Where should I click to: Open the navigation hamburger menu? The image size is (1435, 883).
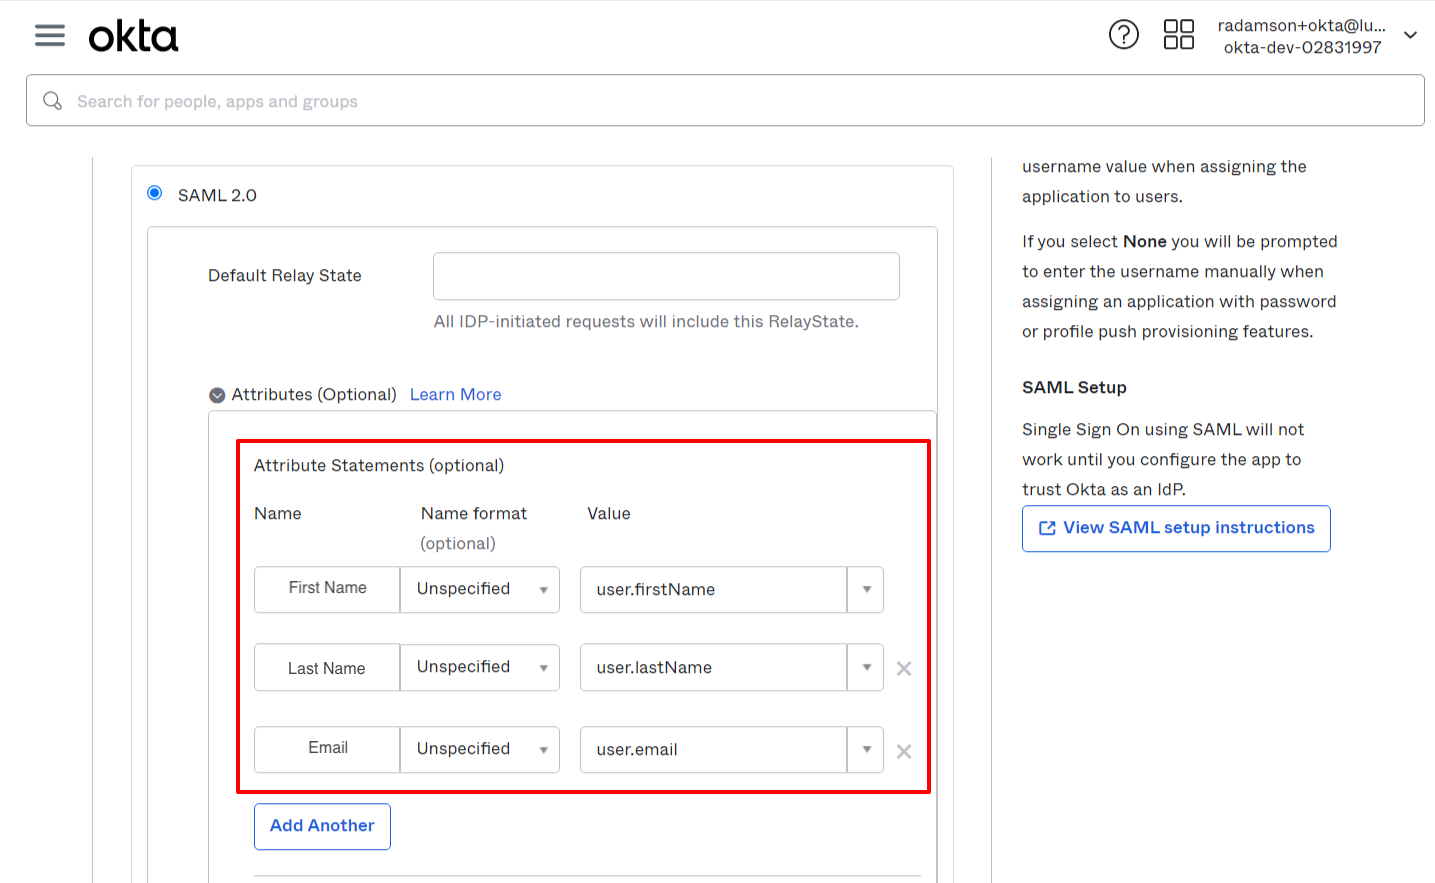tap(49, 34)
